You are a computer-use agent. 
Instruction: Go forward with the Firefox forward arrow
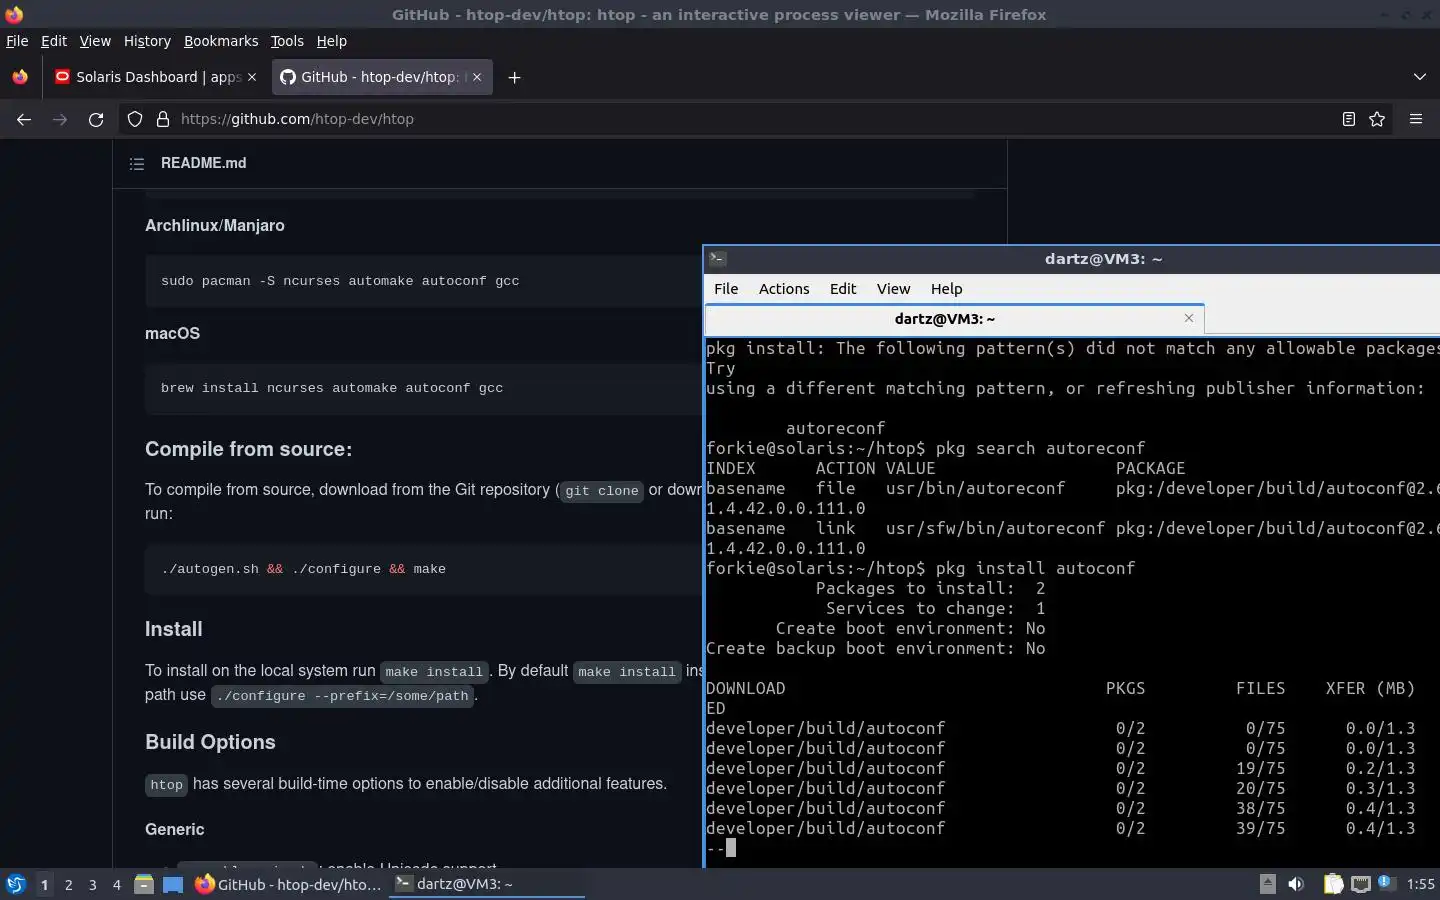pyautogui.click(x=60, y=119)
